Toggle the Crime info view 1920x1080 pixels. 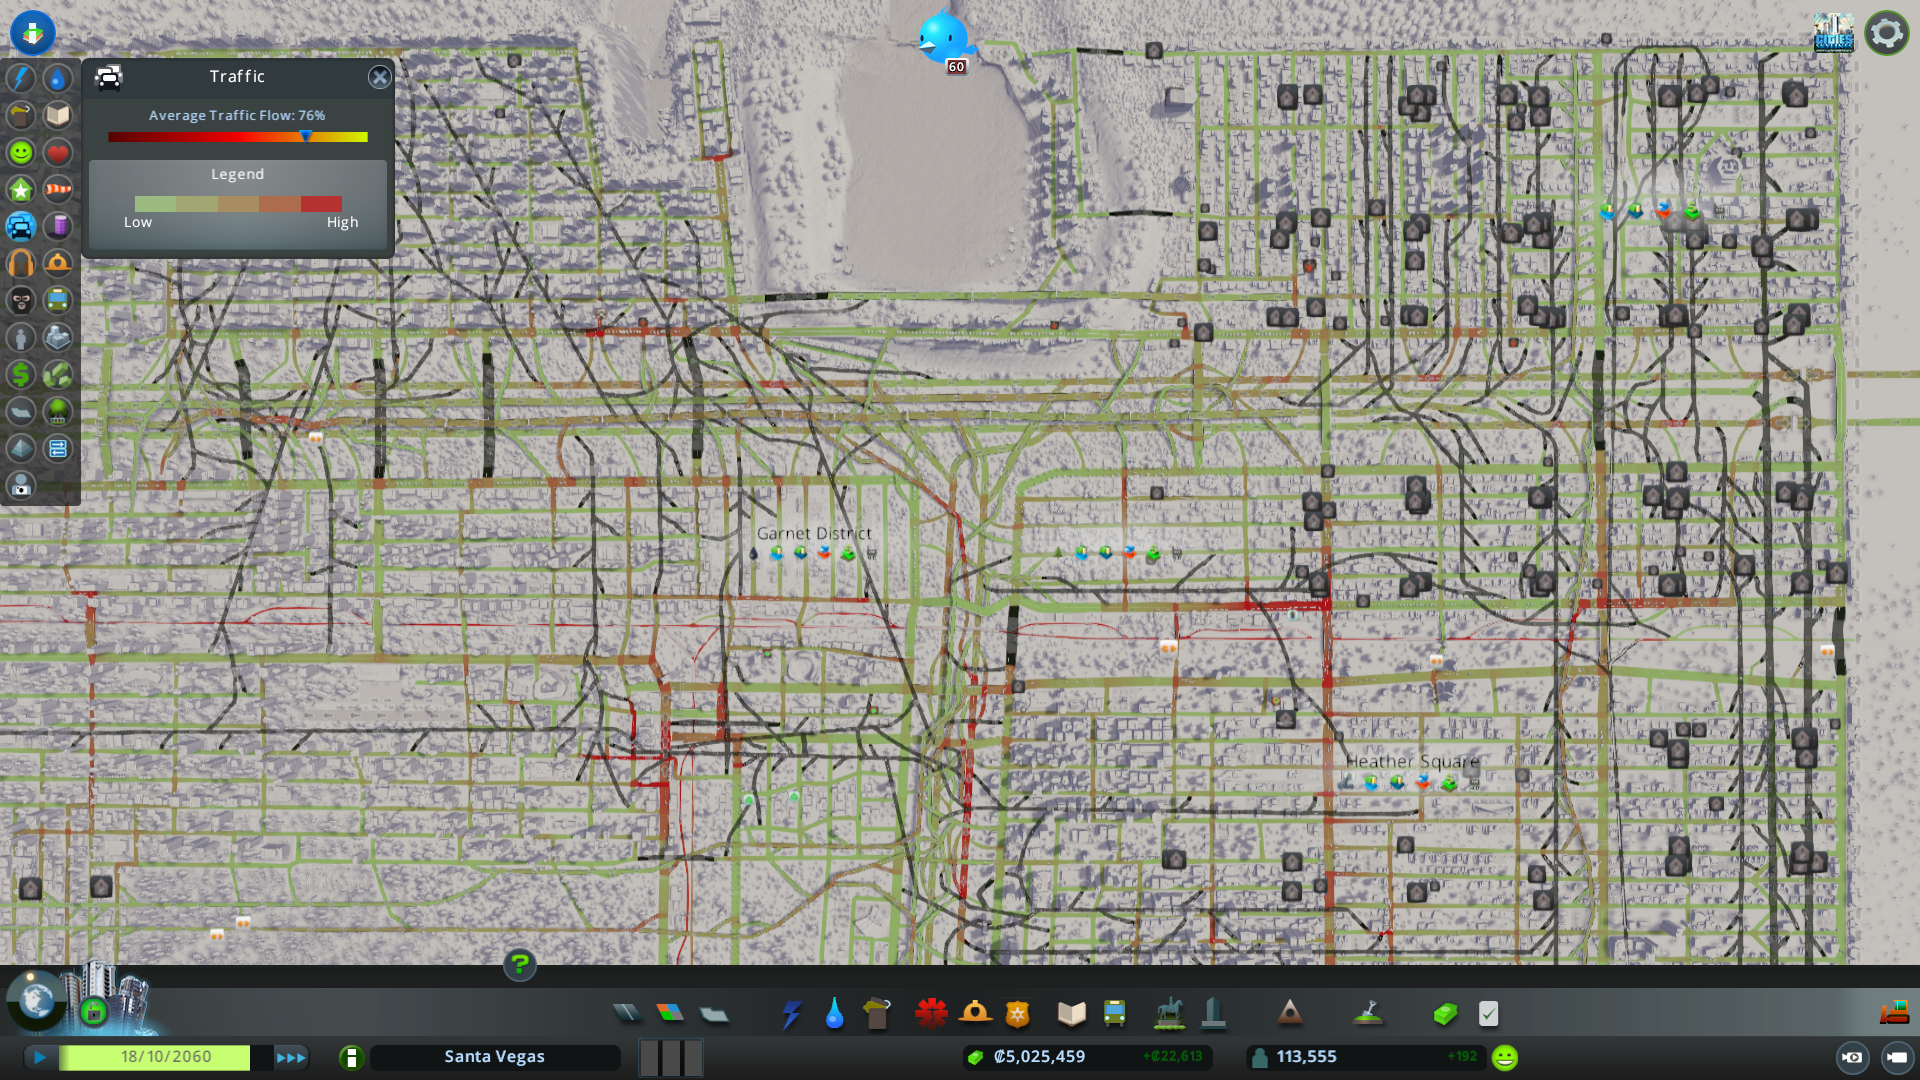click(21, 301)
